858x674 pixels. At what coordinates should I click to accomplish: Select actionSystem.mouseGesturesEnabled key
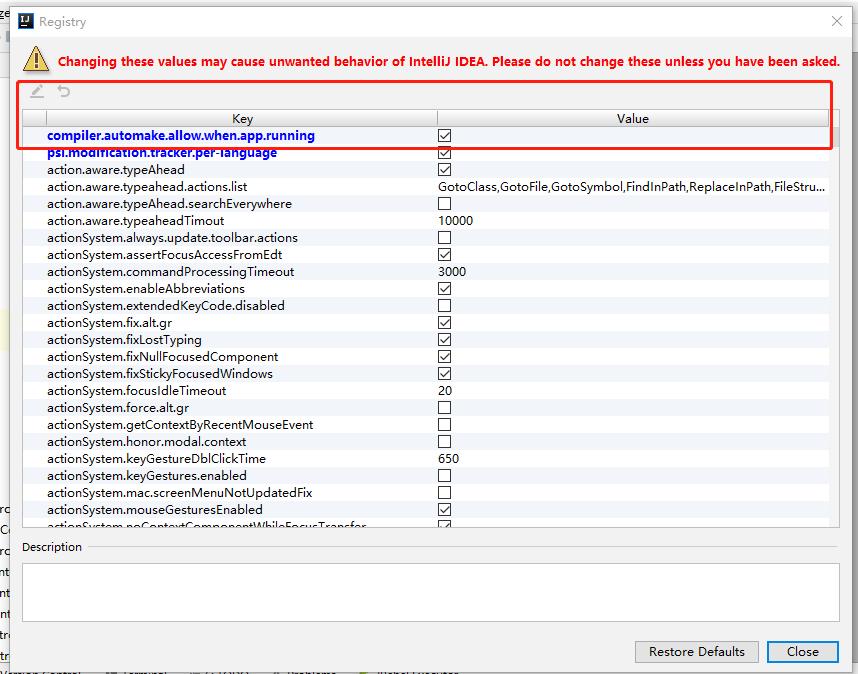click(x=155, y=509)
